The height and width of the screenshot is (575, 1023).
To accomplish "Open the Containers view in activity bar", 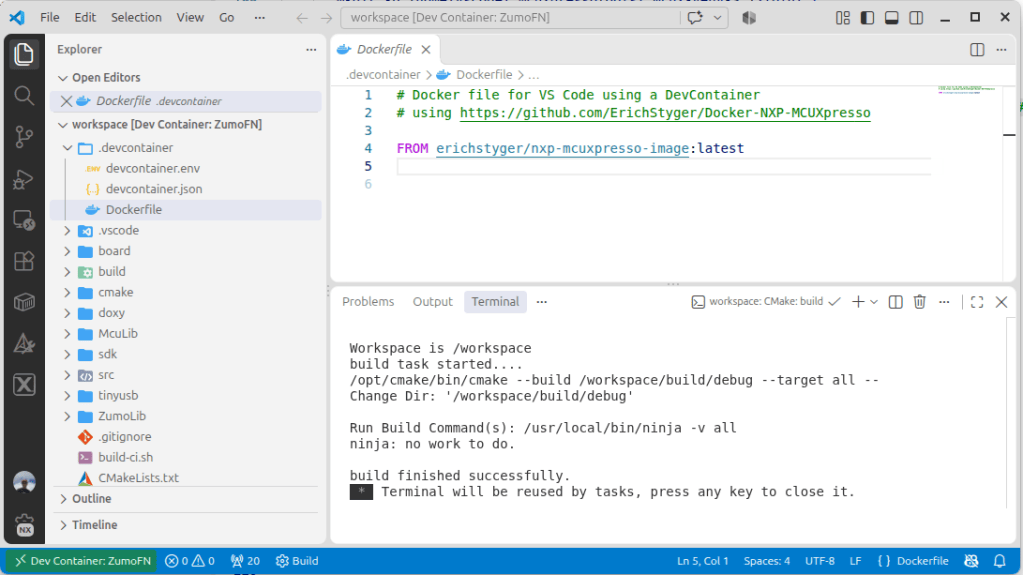I will pos(24,302).
